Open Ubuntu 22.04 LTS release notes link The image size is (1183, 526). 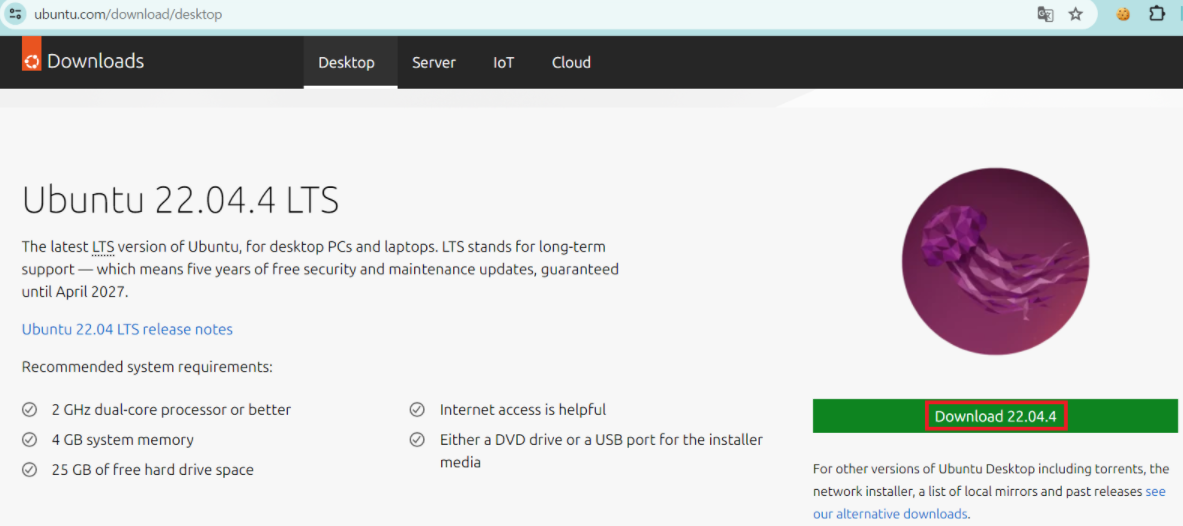128,329
